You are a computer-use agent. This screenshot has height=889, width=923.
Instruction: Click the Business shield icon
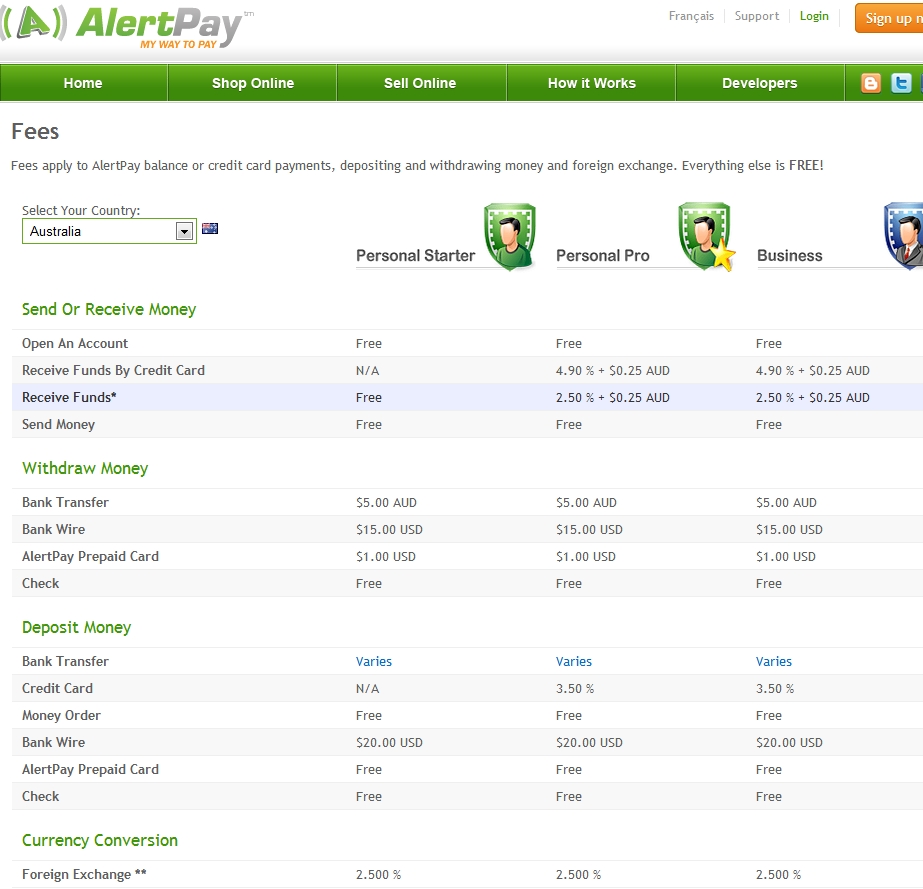tap(904, 237)
